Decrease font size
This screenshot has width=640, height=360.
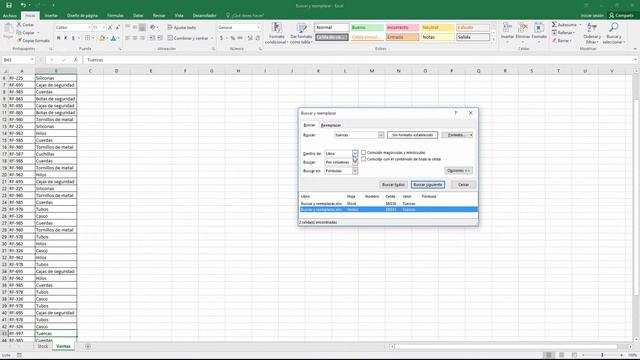point(118,27)
